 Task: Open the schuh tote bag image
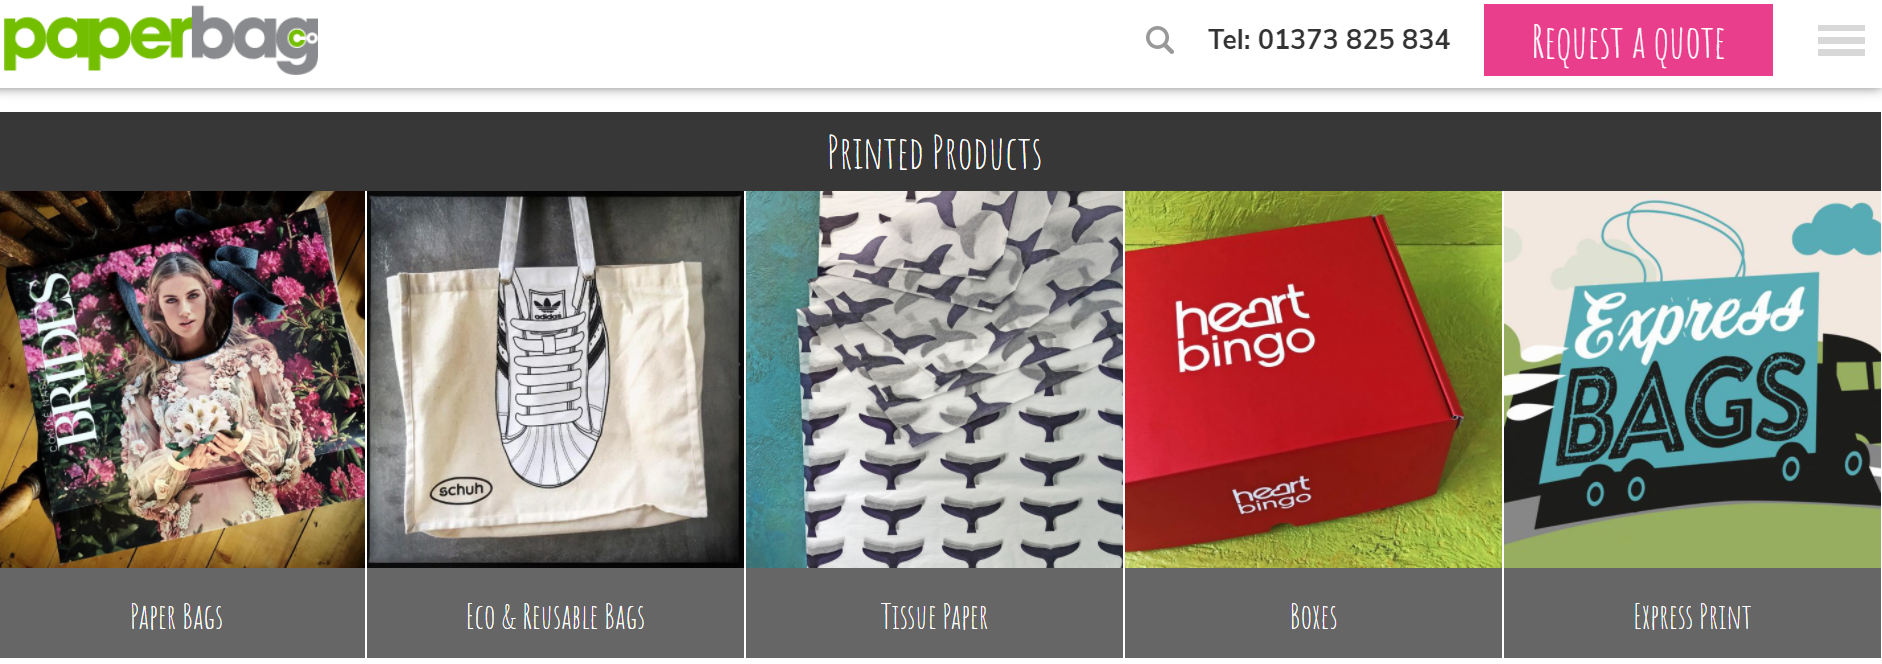(x=556, y=380)
